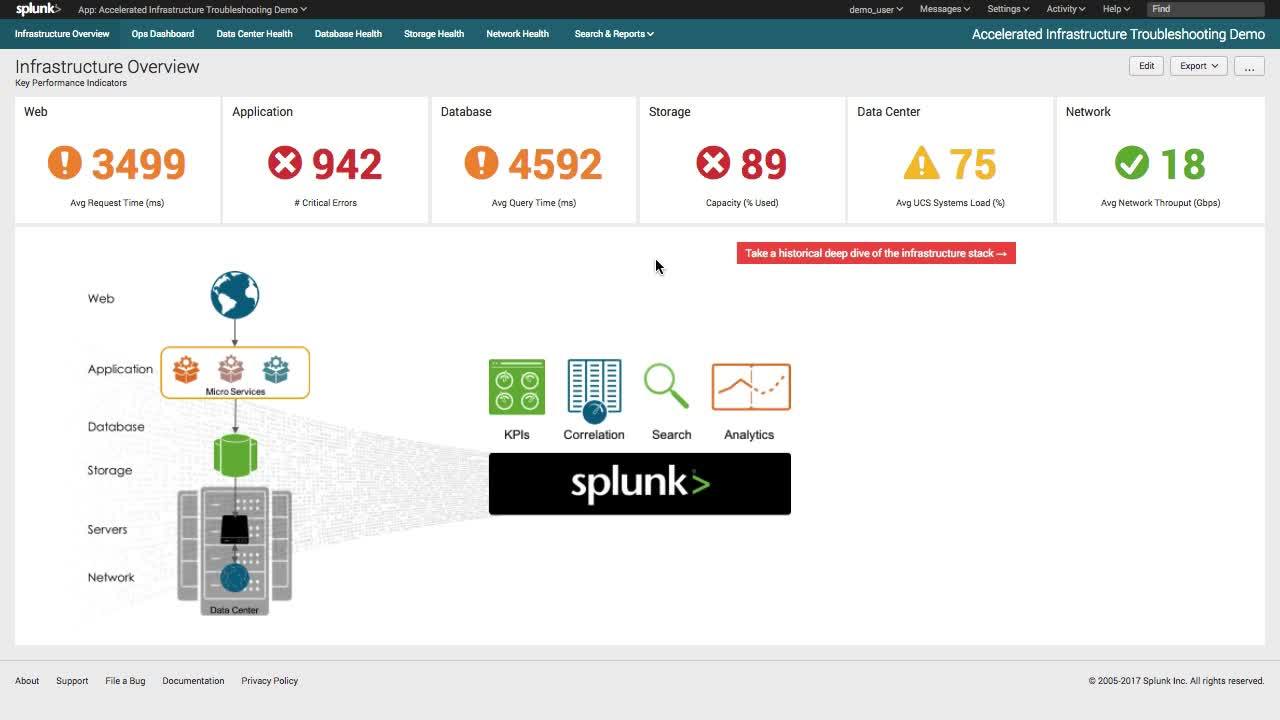
Task: Select the Network Health tab
Action: tap(517, 34)
